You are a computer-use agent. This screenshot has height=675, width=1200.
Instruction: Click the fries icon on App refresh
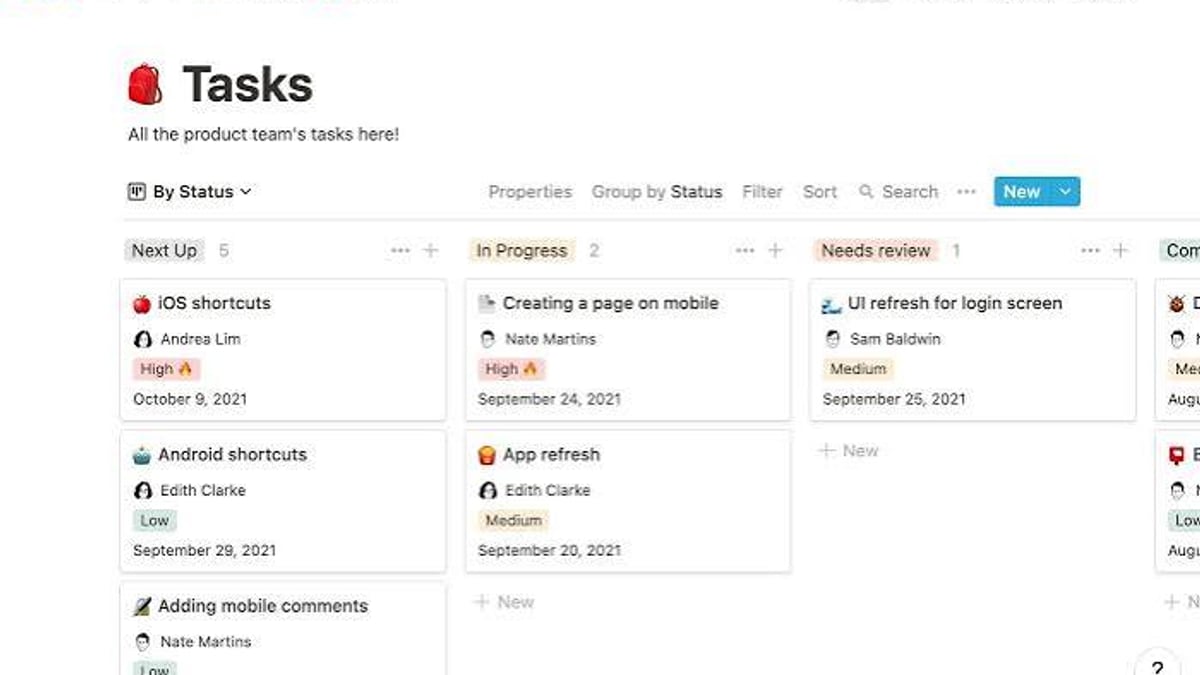click(x=487, y=455)
